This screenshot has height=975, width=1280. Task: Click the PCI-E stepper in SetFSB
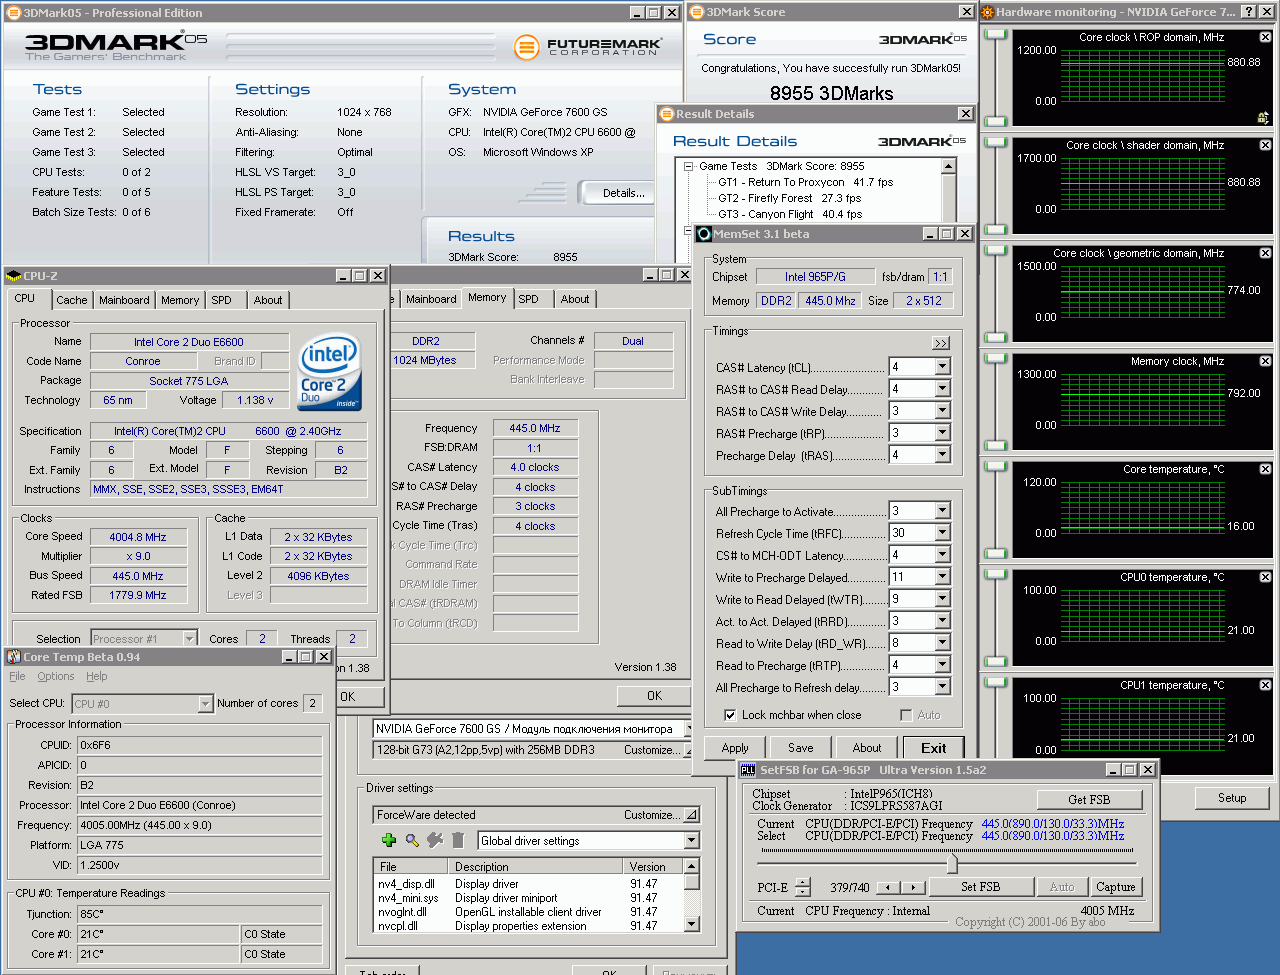point(805,887)
